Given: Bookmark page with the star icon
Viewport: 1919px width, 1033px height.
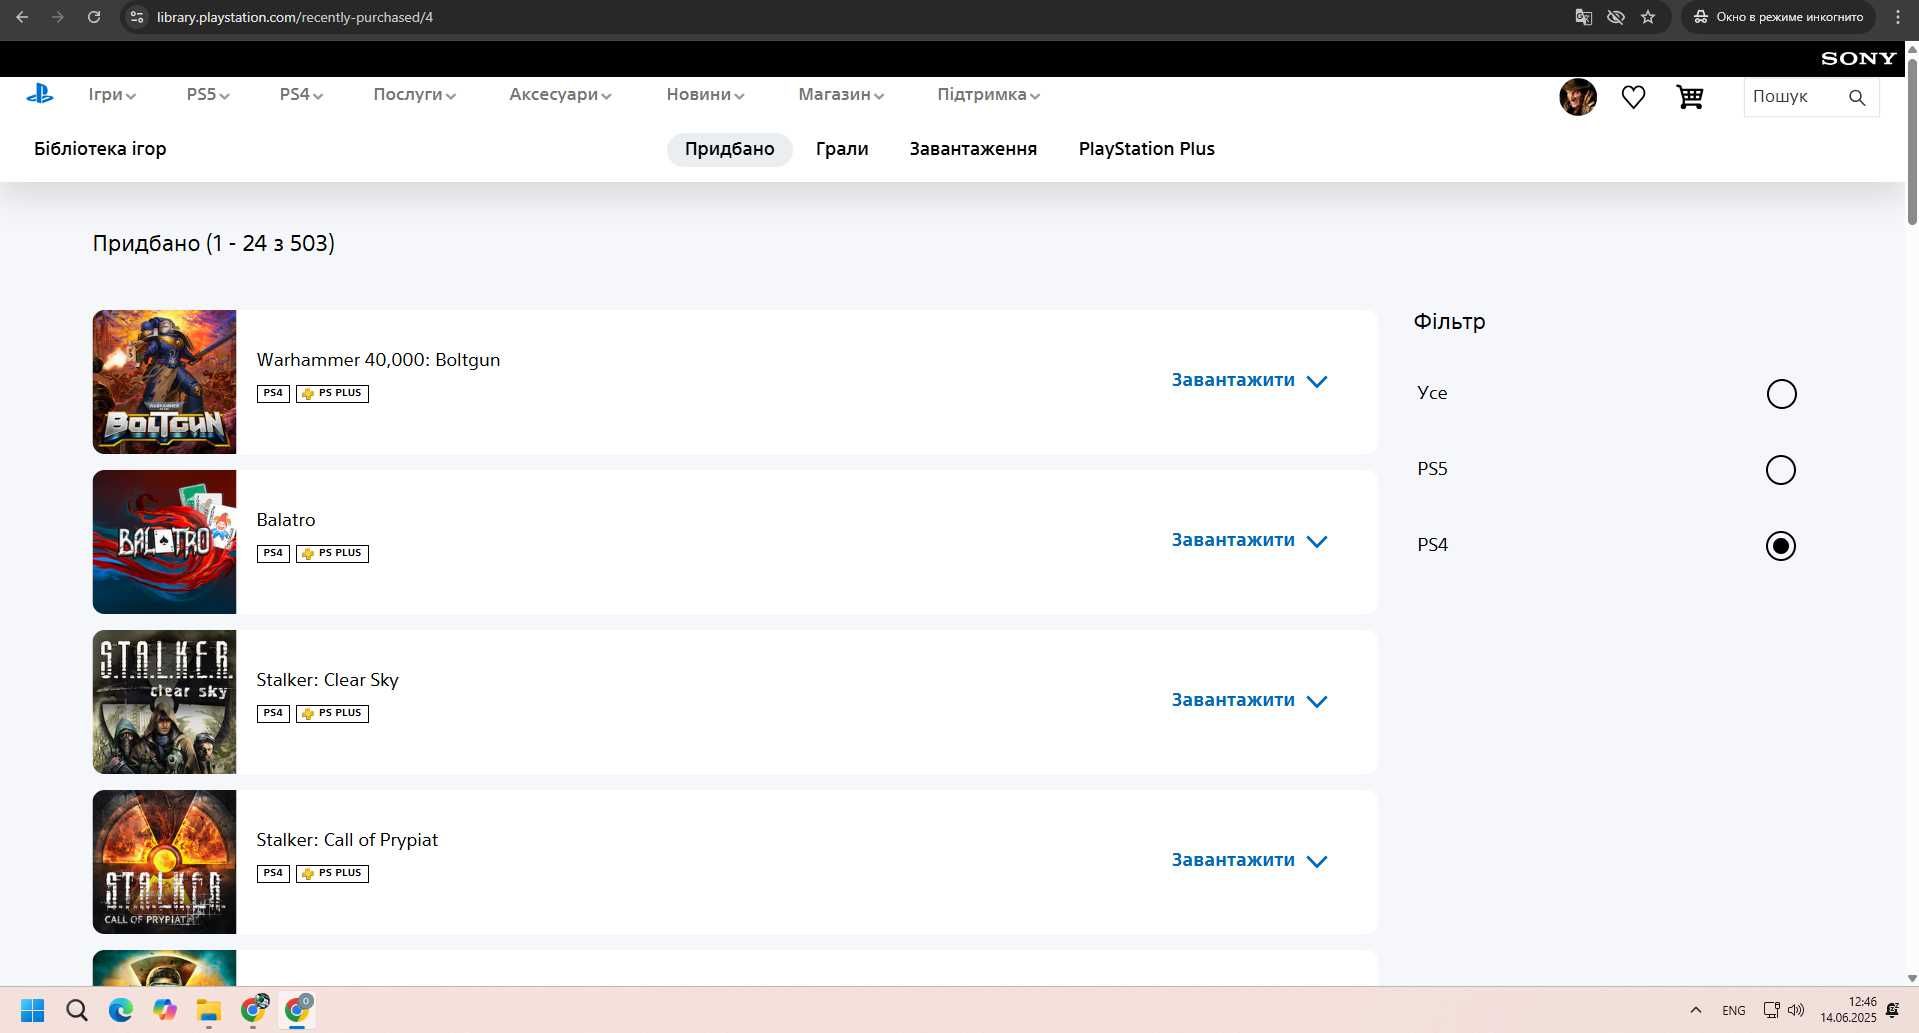Looking at the screenshot, I should point(1648,17).
